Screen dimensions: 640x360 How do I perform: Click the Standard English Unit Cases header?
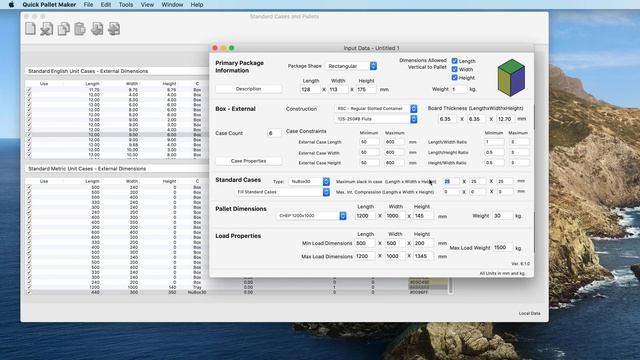88,71
